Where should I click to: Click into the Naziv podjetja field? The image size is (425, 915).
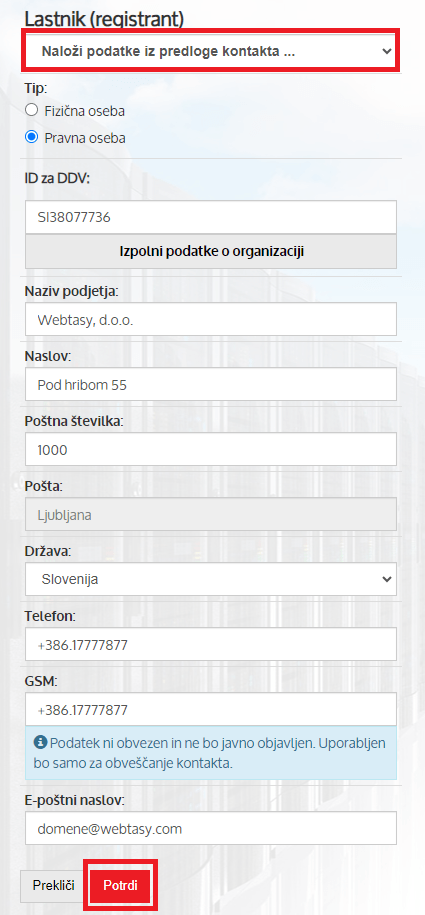[x=211, y=319]
